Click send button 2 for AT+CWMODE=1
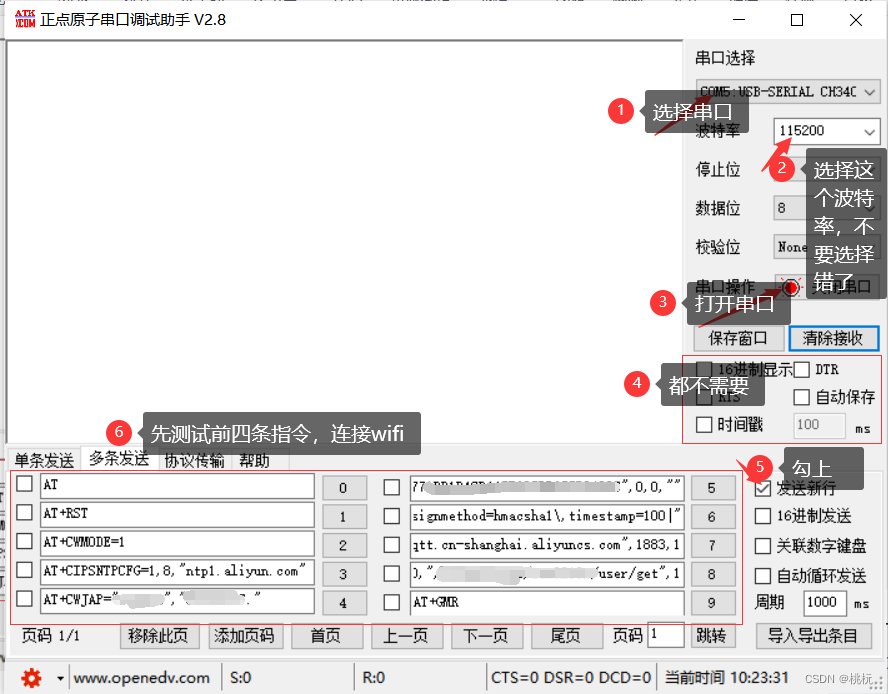The height and width of the screenshot is (694, 888). click(x=344, y=546)
